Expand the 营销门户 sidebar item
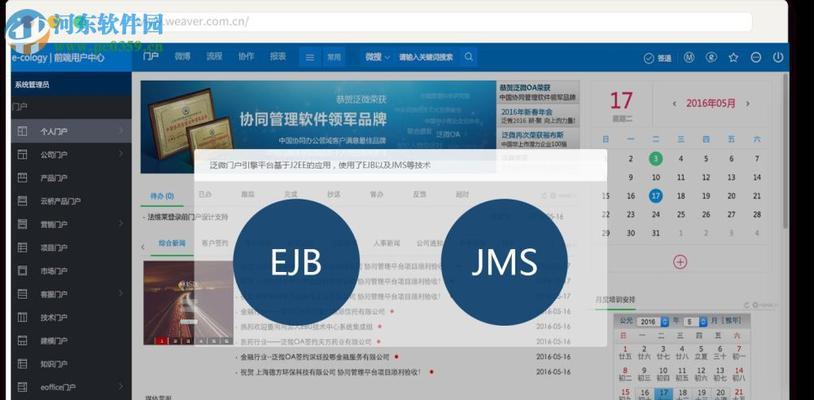Image resolution: width=814 pixels, height=400 pixels. 120,223
